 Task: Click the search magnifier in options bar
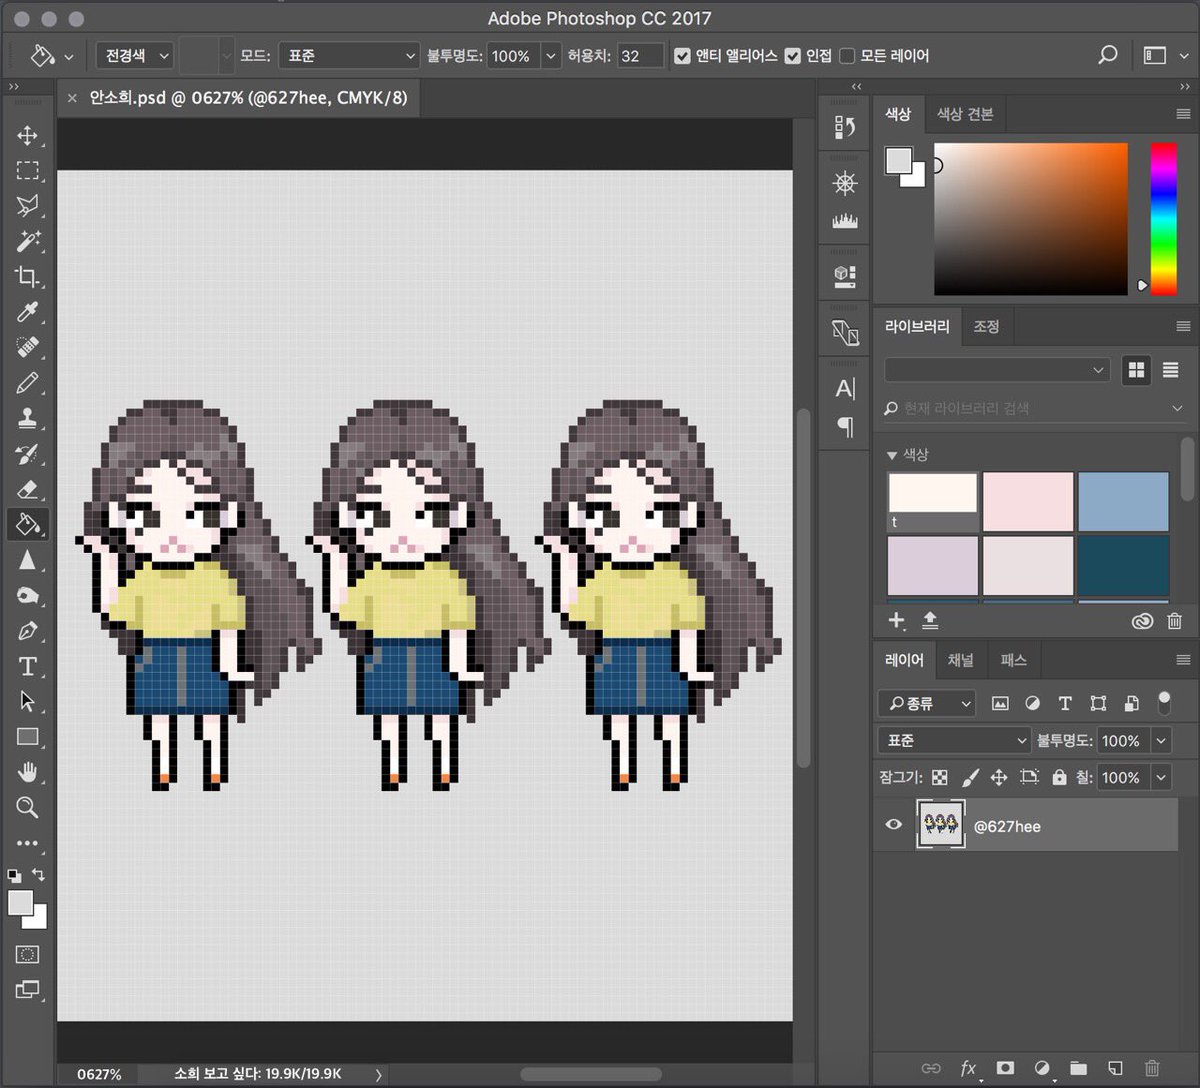(1107, 55)
